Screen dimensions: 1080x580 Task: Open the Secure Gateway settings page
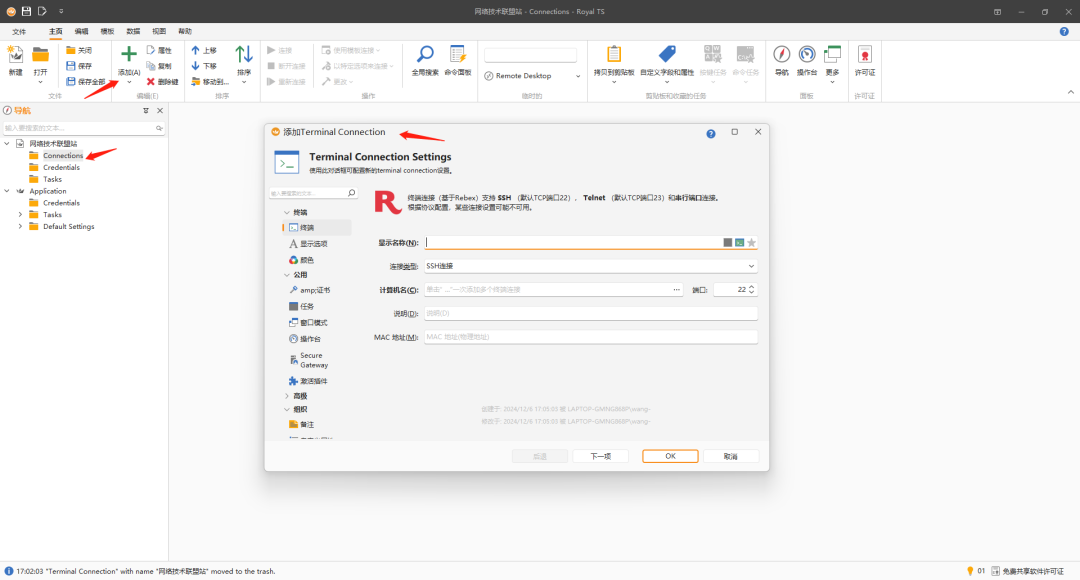point(314,360)
